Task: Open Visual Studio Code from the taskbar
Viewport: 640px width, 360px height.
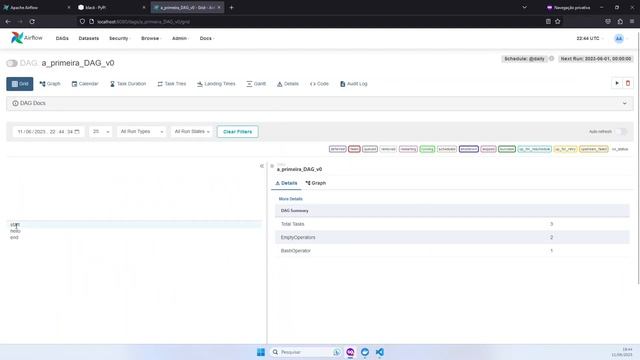Action: 380,352
